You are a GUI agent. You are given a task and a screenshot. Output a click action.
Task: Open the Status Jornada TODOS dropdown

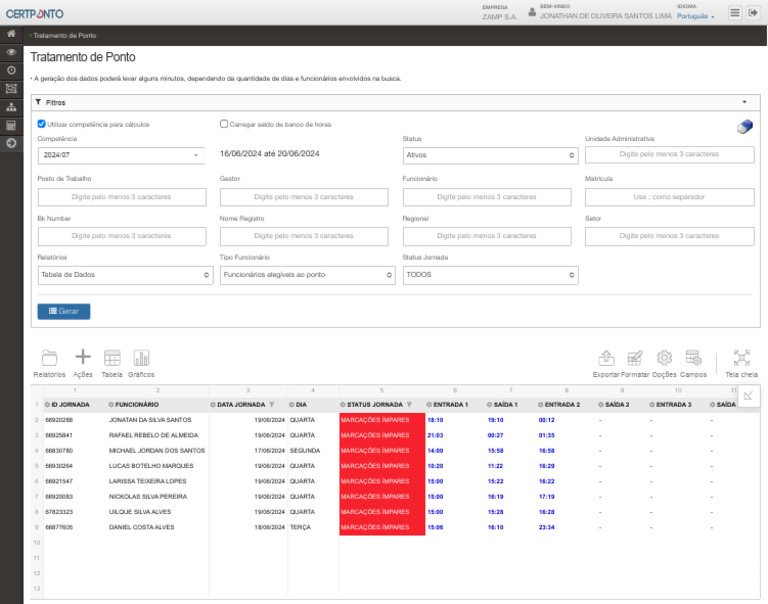pos(490,275)
